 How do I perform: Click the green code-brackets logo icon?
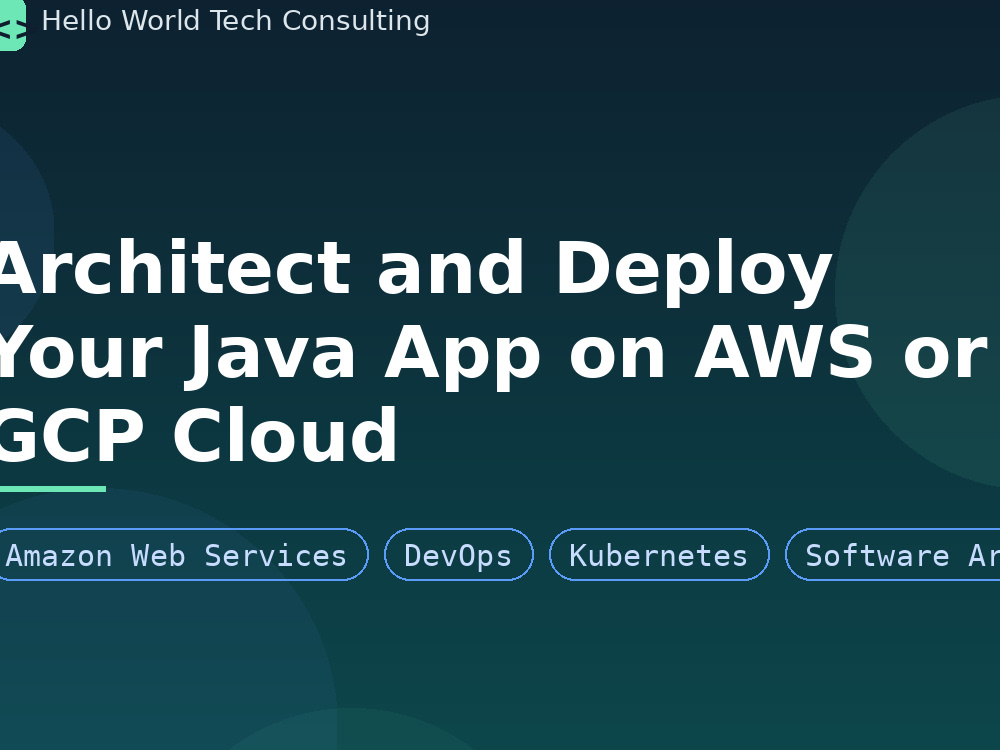tap(12, 25)
